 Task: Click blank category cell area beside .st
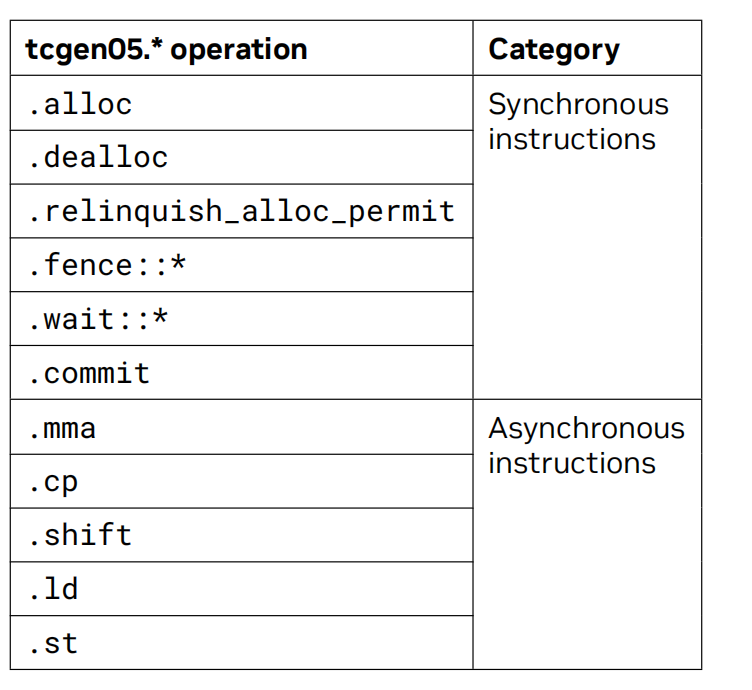pyautogui.click(x=587, y=644)
